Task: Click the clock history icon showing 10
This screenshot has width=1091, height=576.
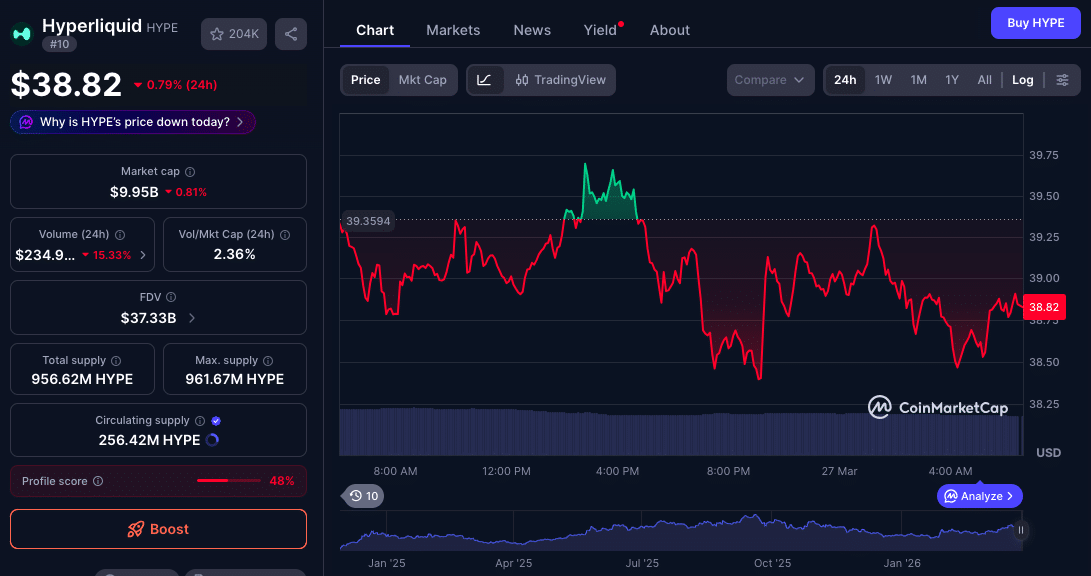Action: pyautogui.click(x=362, y=495)
